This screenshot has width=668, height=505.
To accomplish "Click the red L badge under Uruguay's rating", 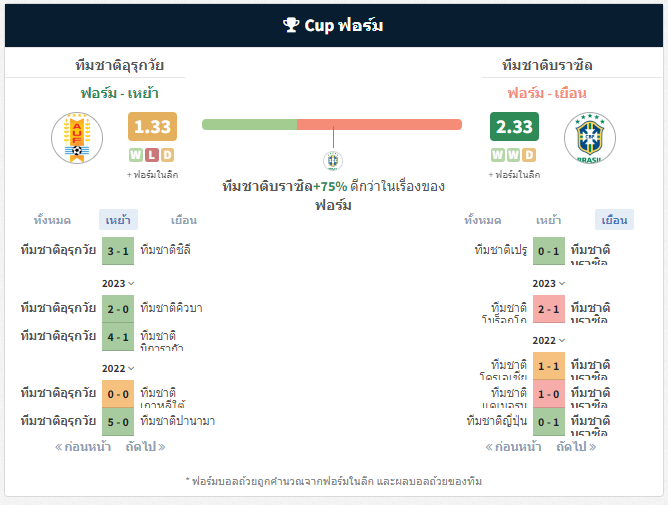I will coord(152,155).
